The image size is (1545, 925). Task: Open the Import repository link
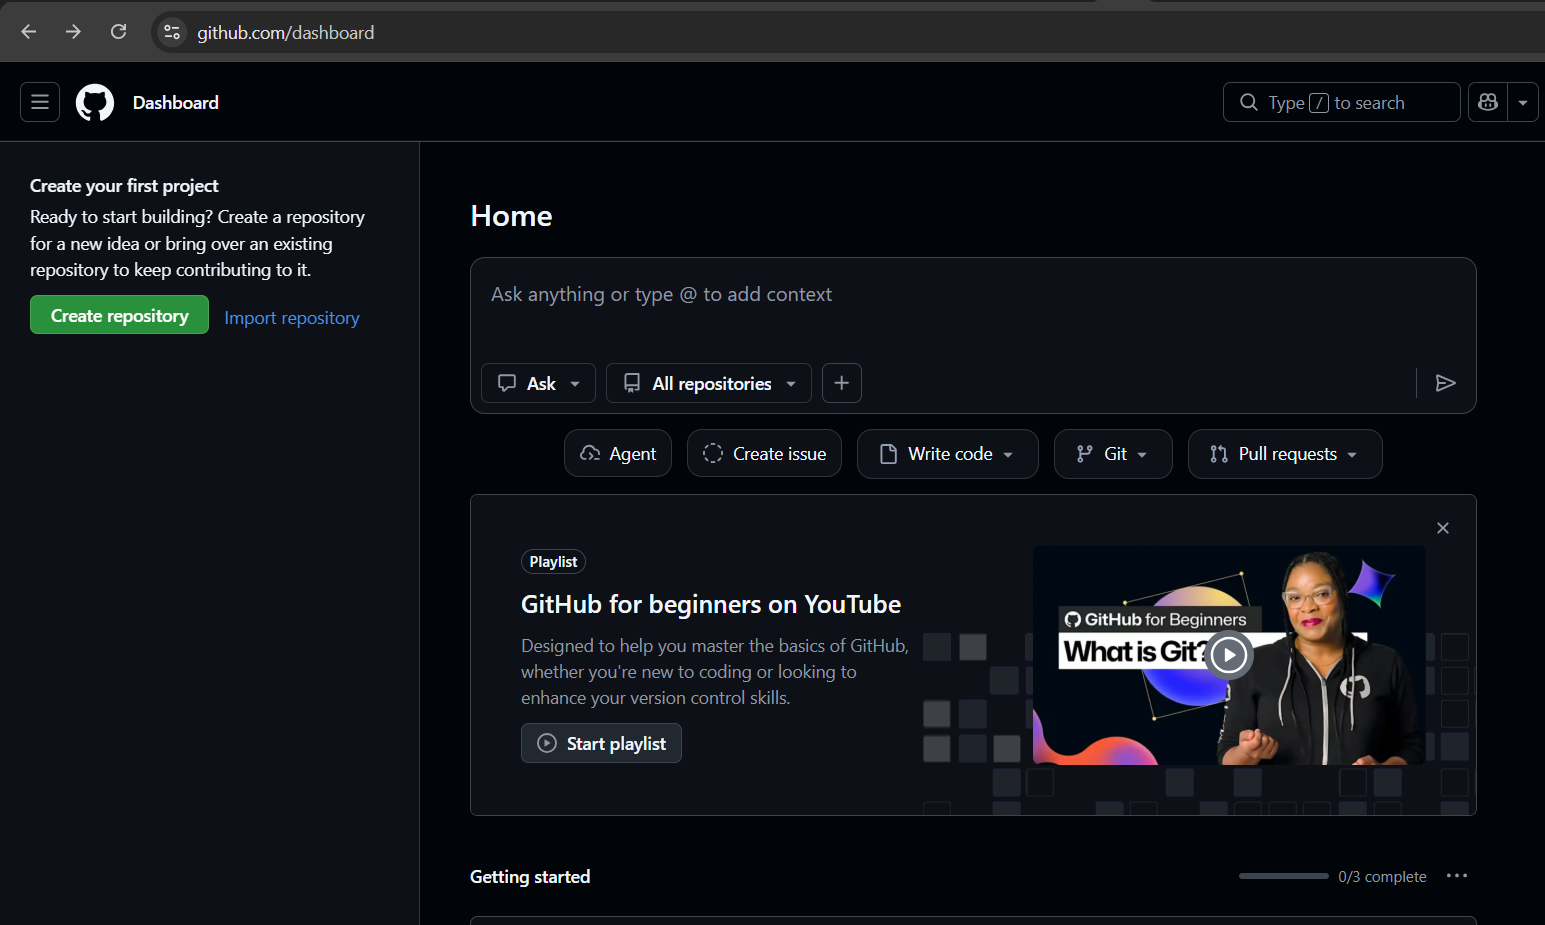(x=292, y=317)
